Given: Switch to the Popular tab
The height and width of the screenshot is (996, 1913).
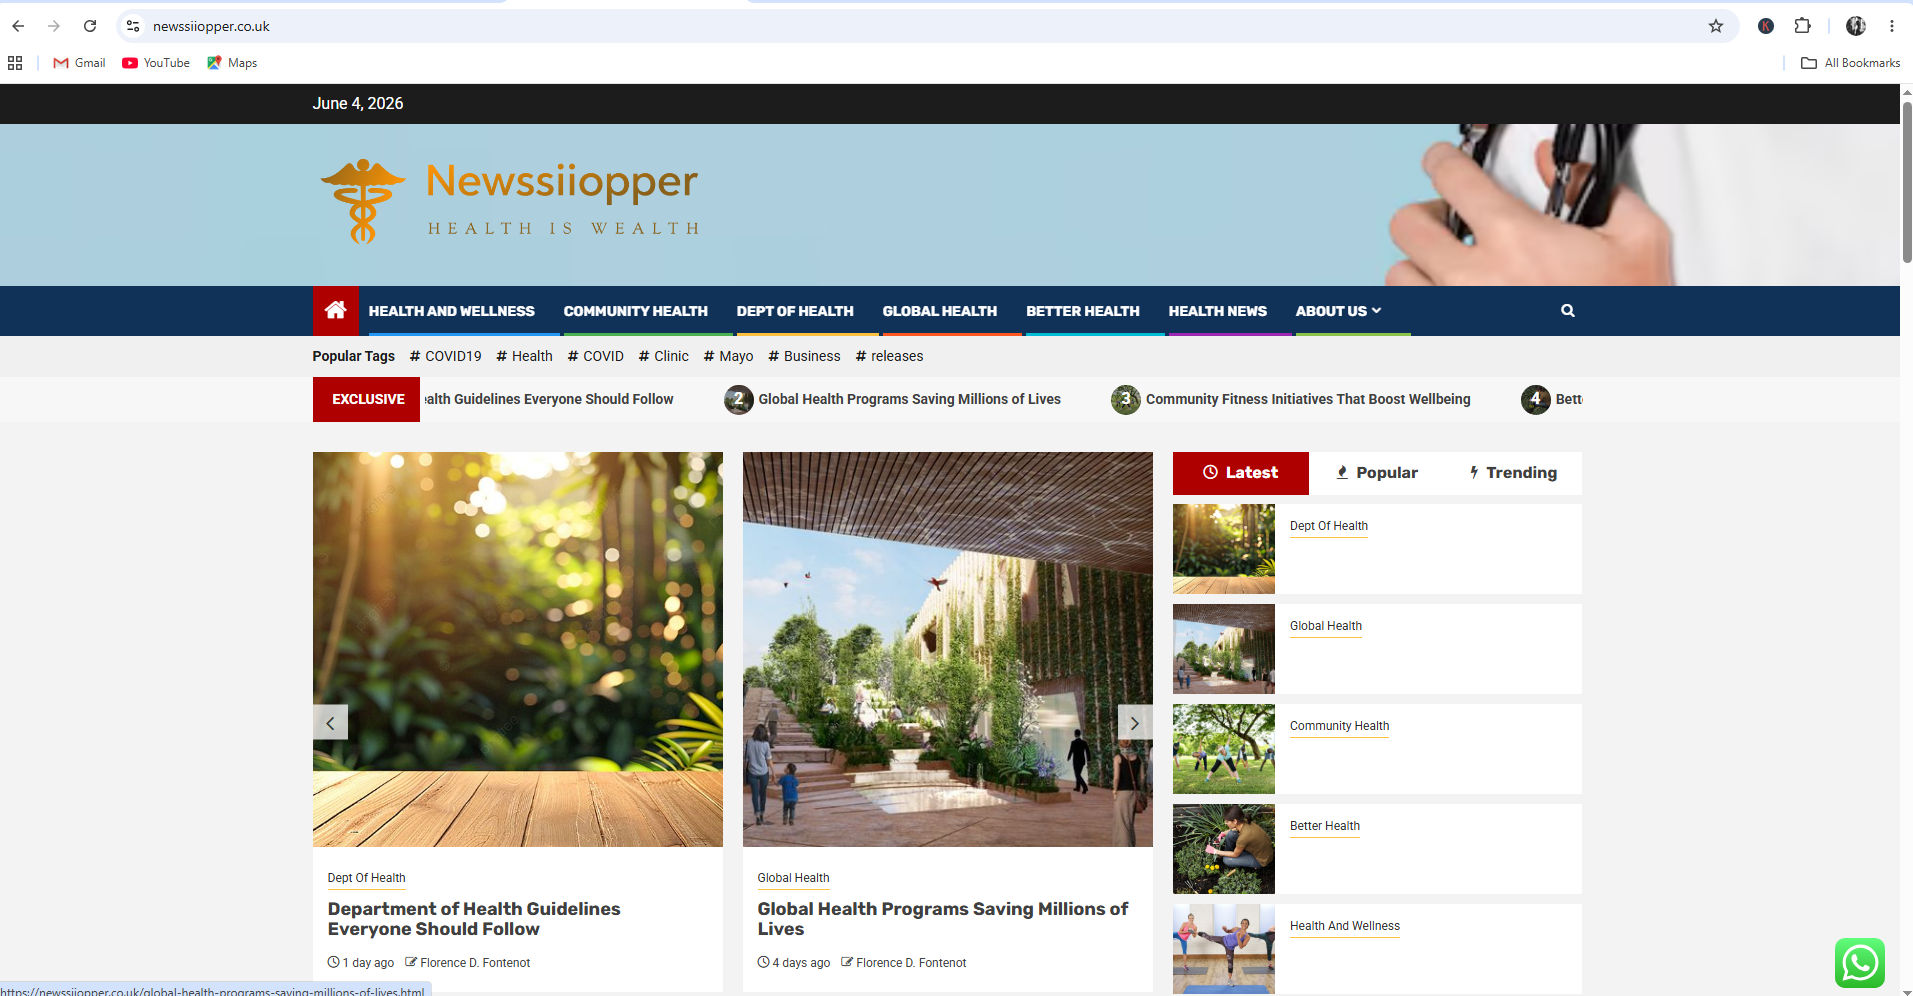Looking at the screenshot, I should tap(1377, 473).
